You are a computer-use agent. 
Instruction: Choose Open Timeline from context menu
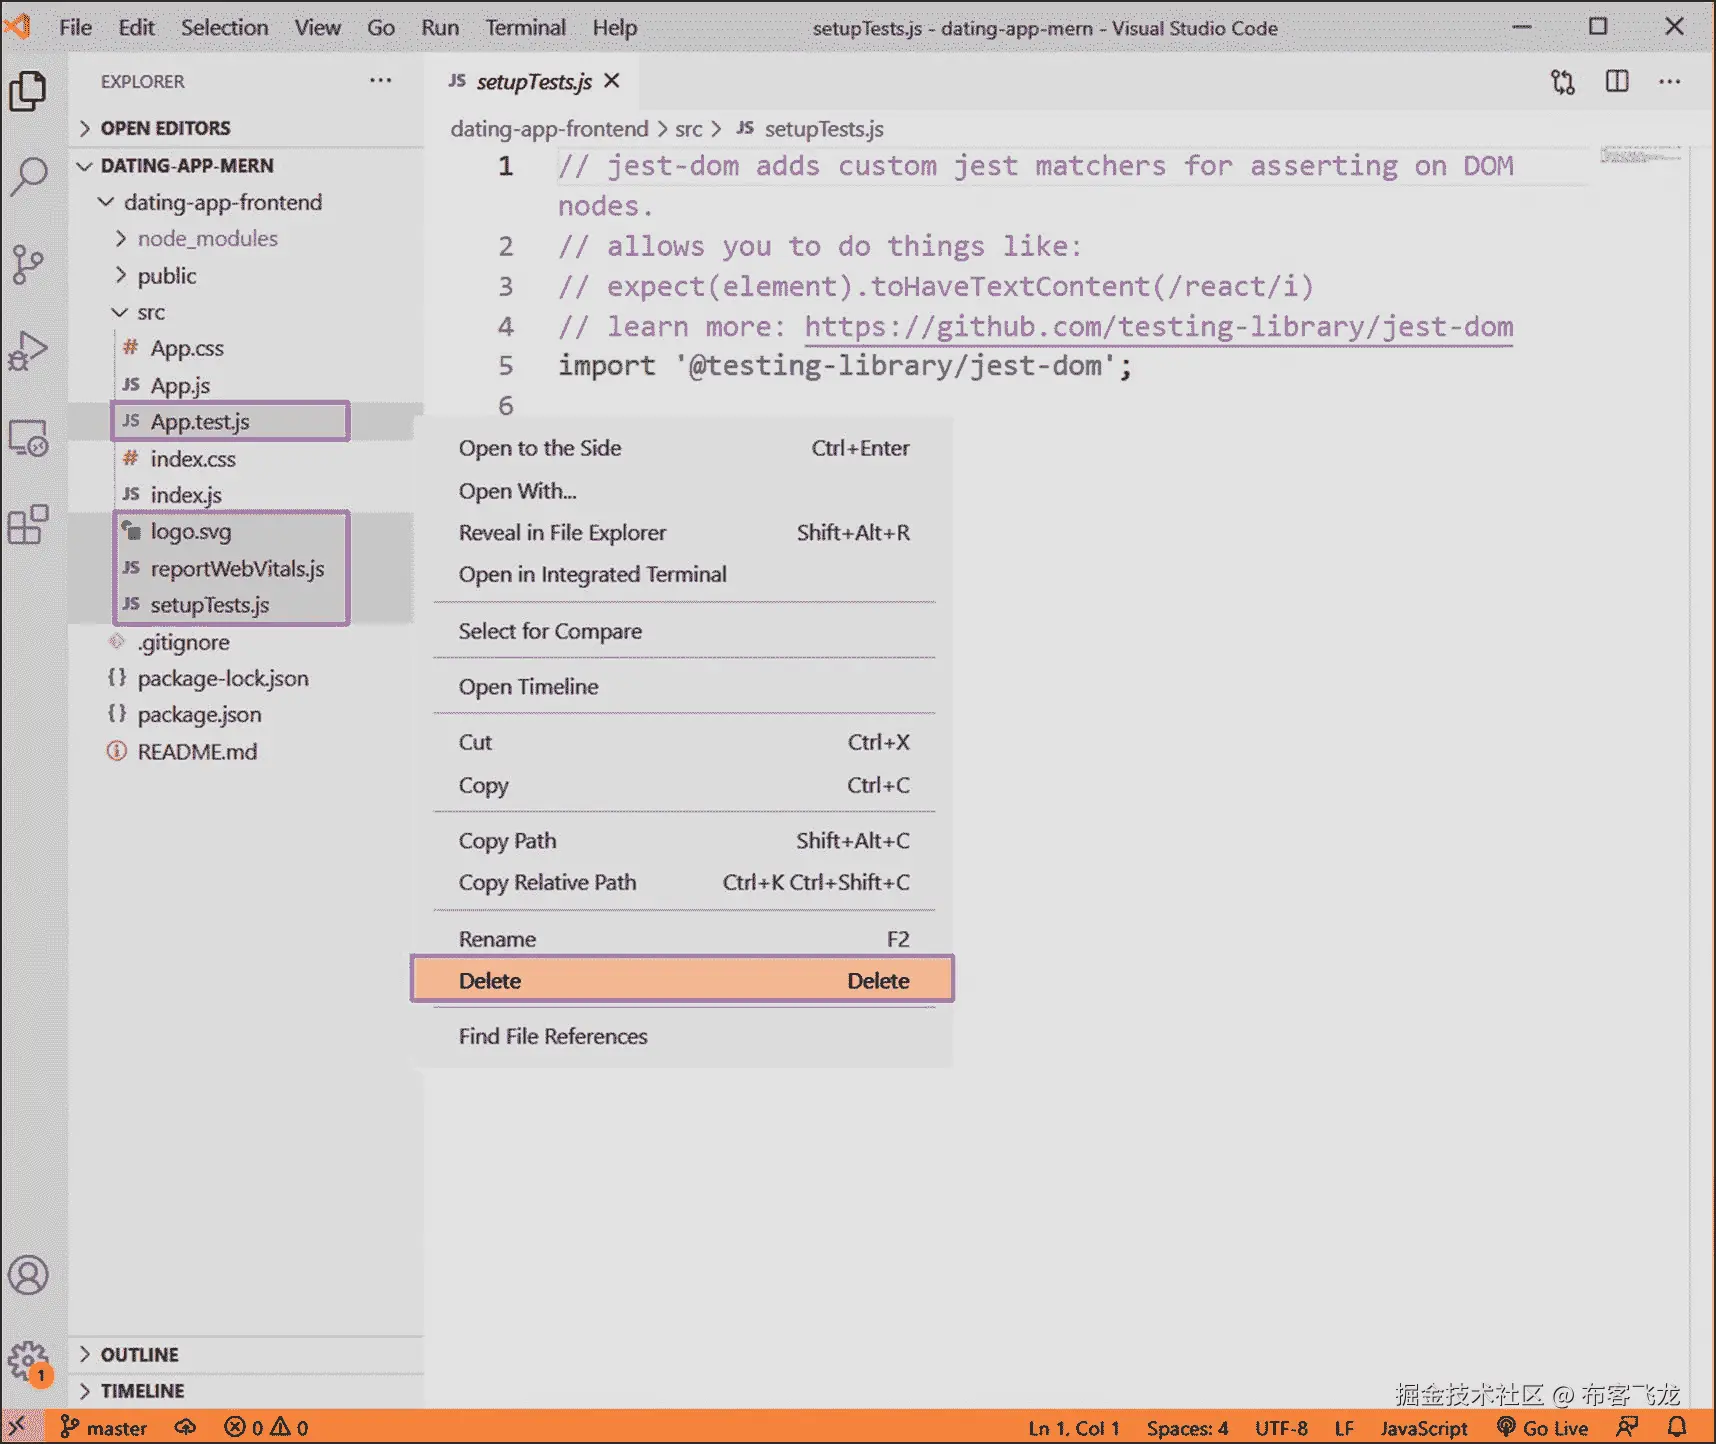pos(683,686)
